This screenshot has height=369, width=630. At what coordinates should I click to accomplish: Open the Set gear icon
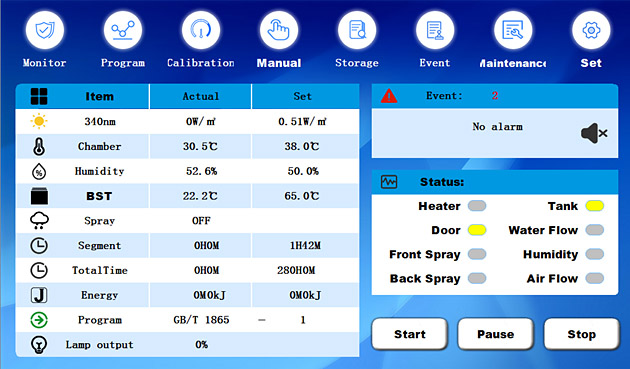point(591,30)
